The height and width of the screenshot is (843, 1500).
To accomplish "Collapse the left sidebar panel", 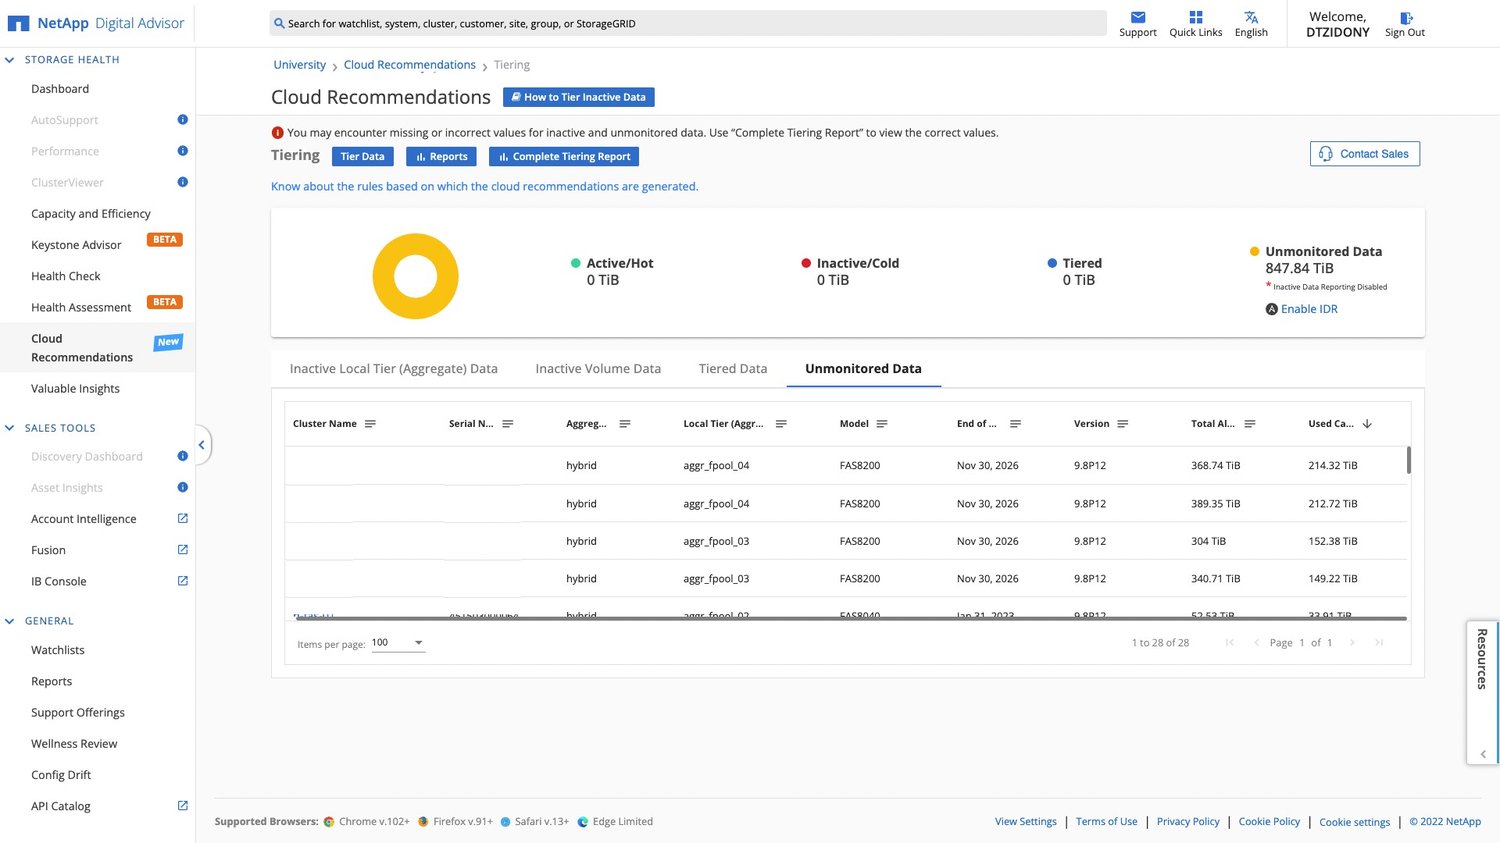I will (x=201, y=445).
